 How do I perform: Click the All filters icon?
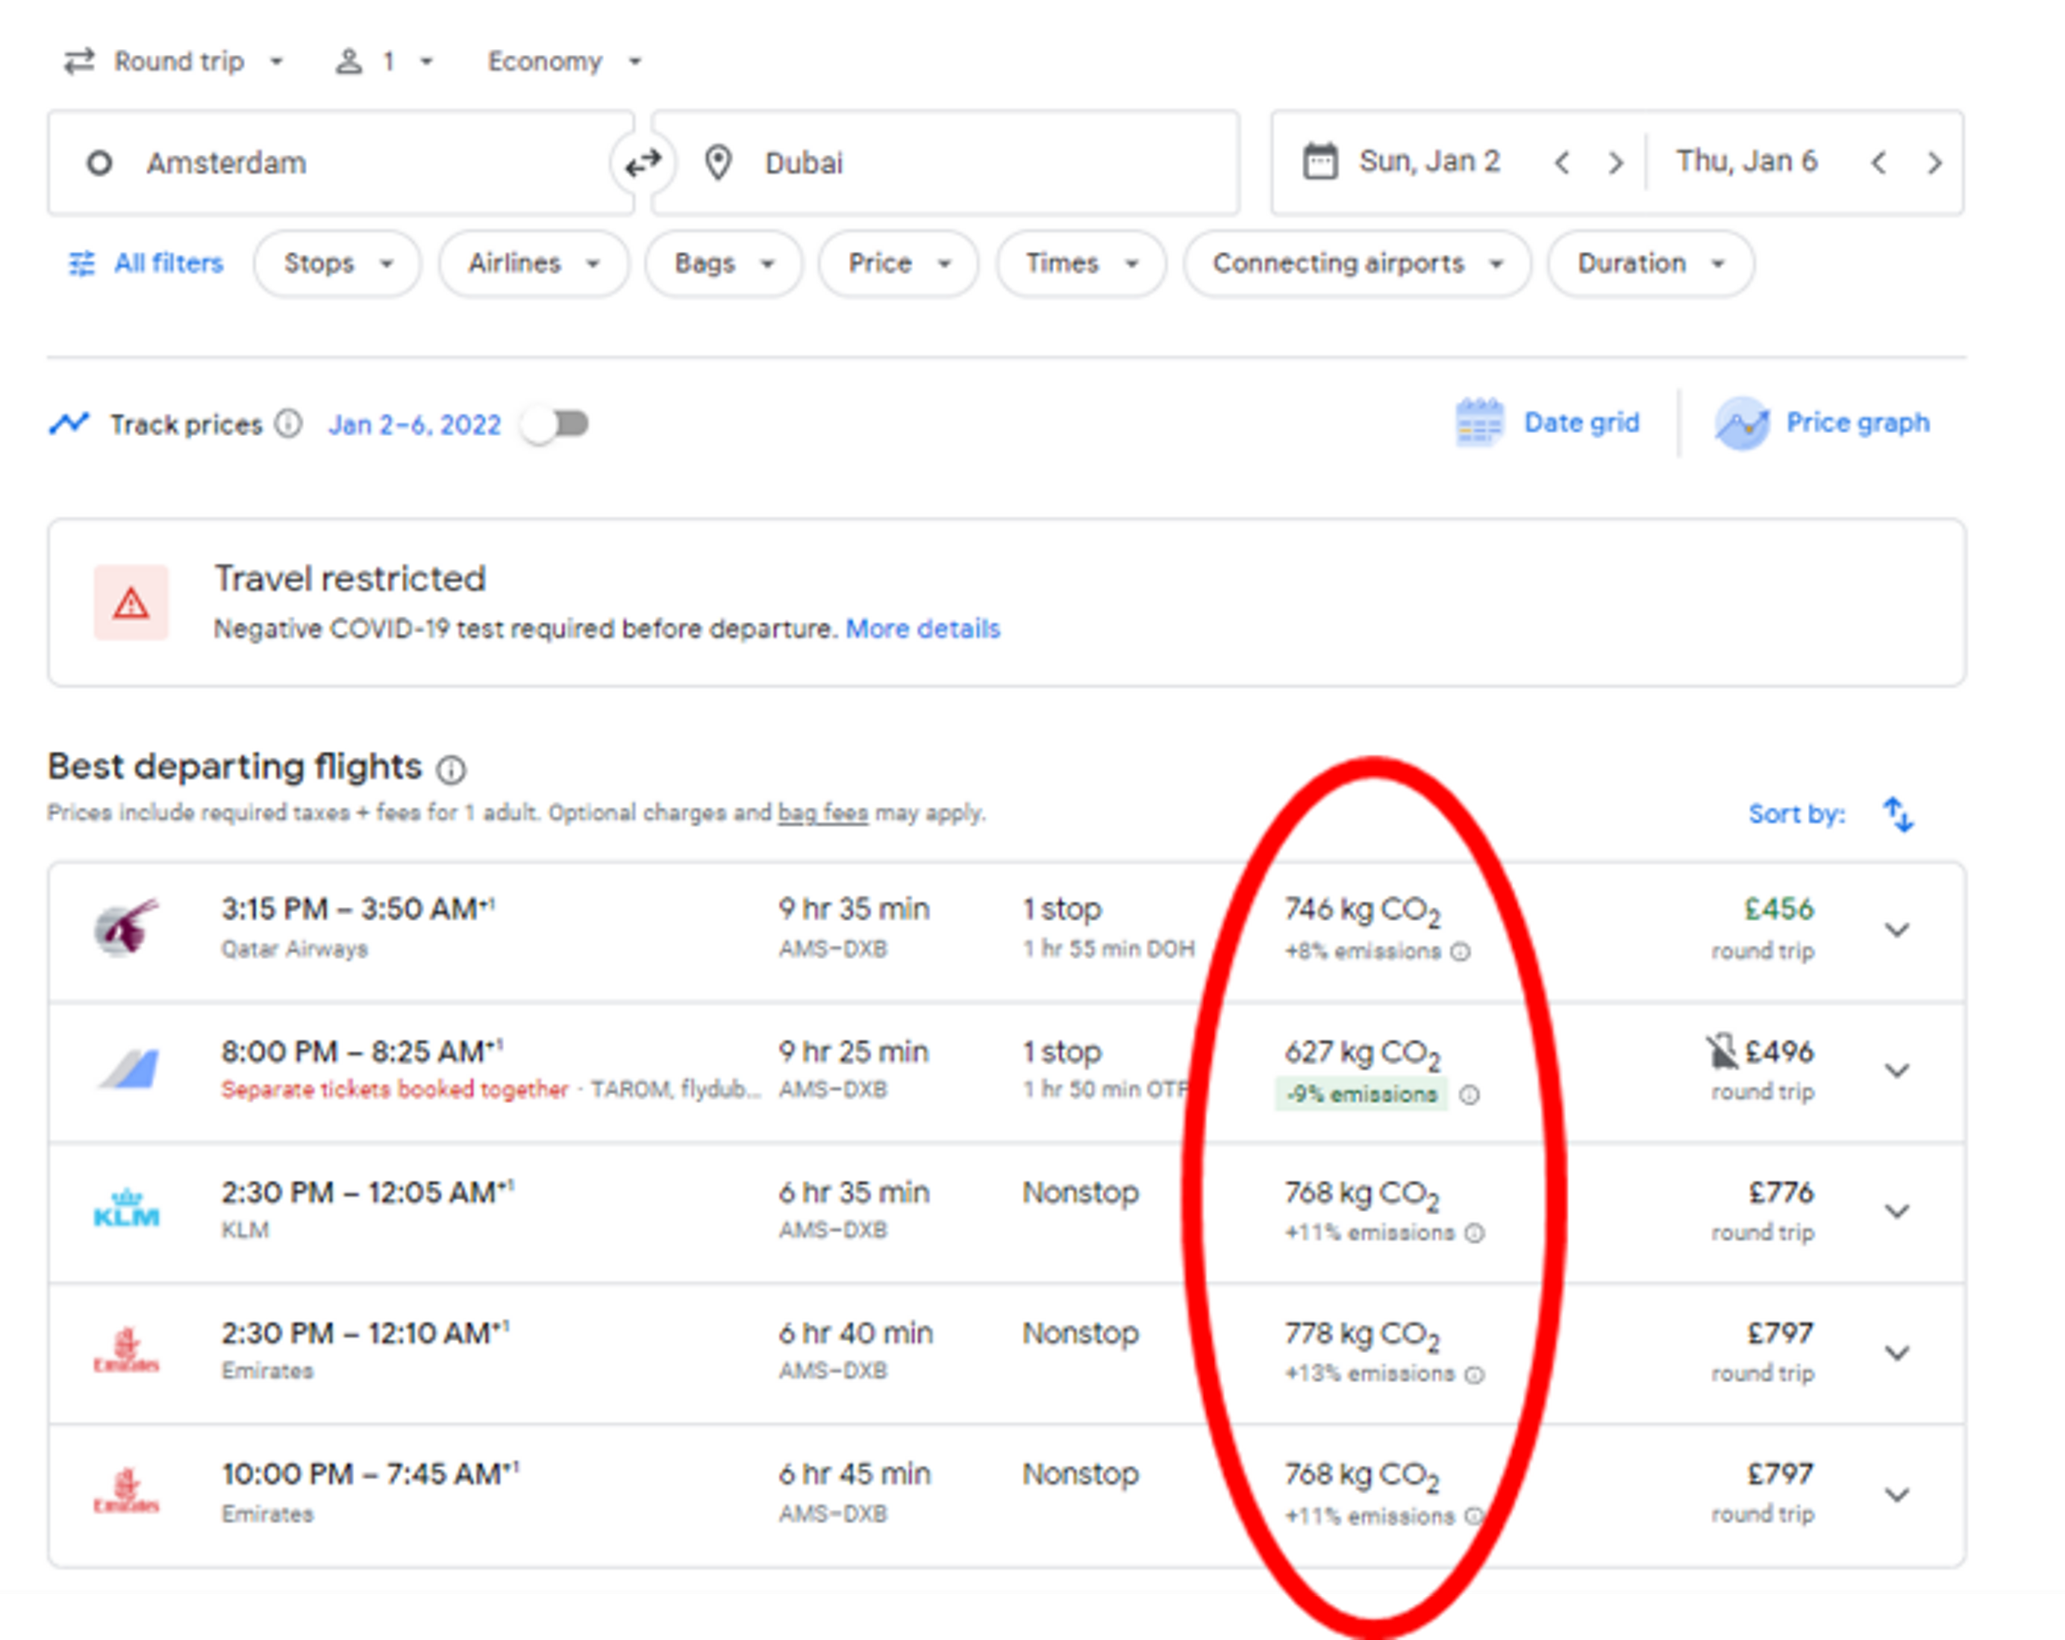(81, 264)
